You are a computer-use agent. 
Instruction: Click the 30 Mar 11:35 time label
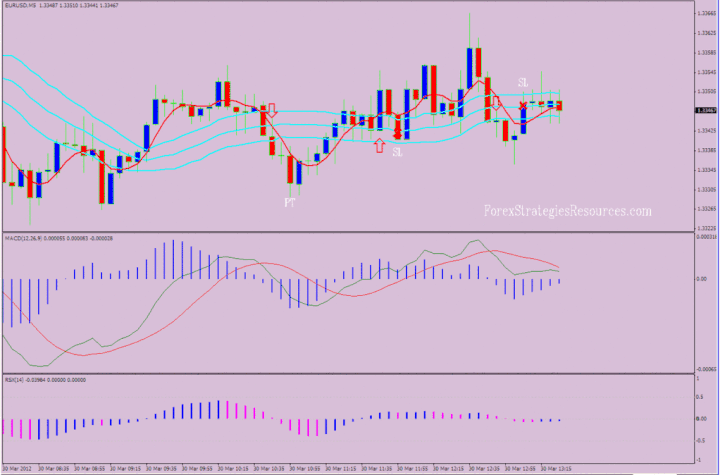pos(377,469)
